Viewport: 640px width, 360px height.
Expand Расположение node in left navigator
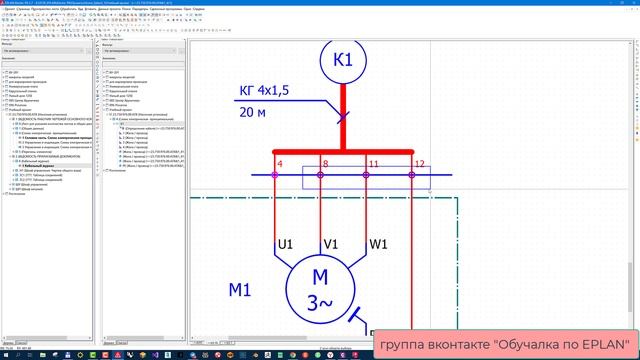4,194
